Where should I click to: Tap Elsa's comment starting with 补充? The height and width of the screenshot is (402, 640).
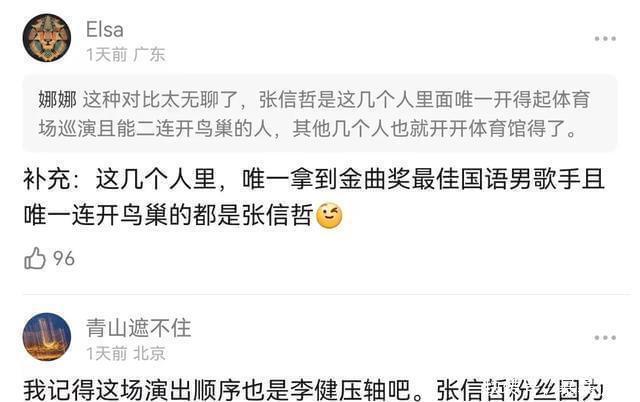[x=313, y=197]
